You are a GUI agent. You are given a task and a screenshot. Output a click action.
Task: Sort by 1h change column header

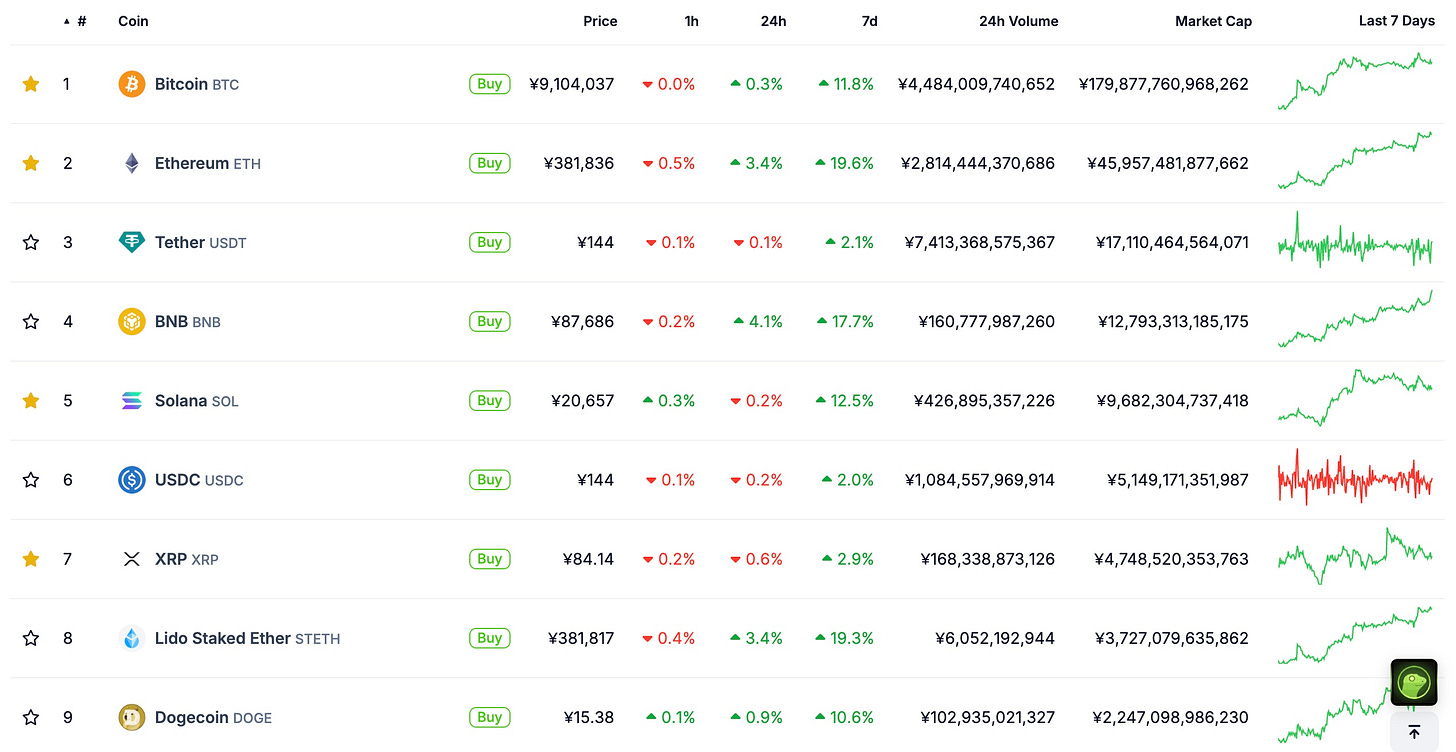[x=691, y=21]
